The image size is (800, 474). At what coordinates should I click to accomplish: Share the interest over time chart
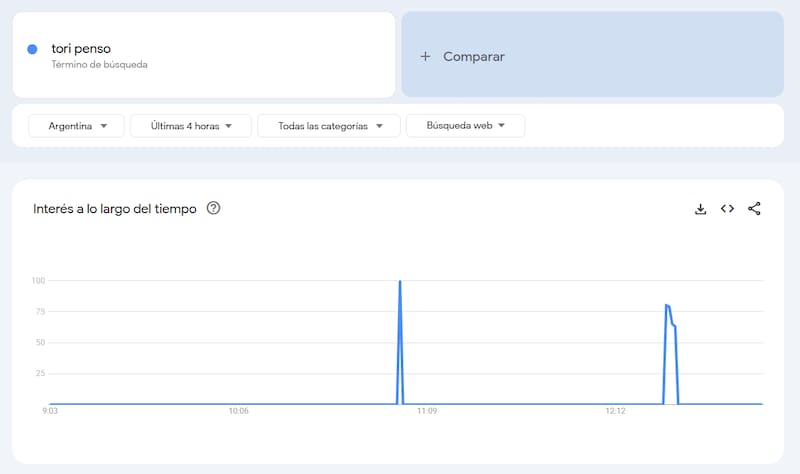coord(754,208)
